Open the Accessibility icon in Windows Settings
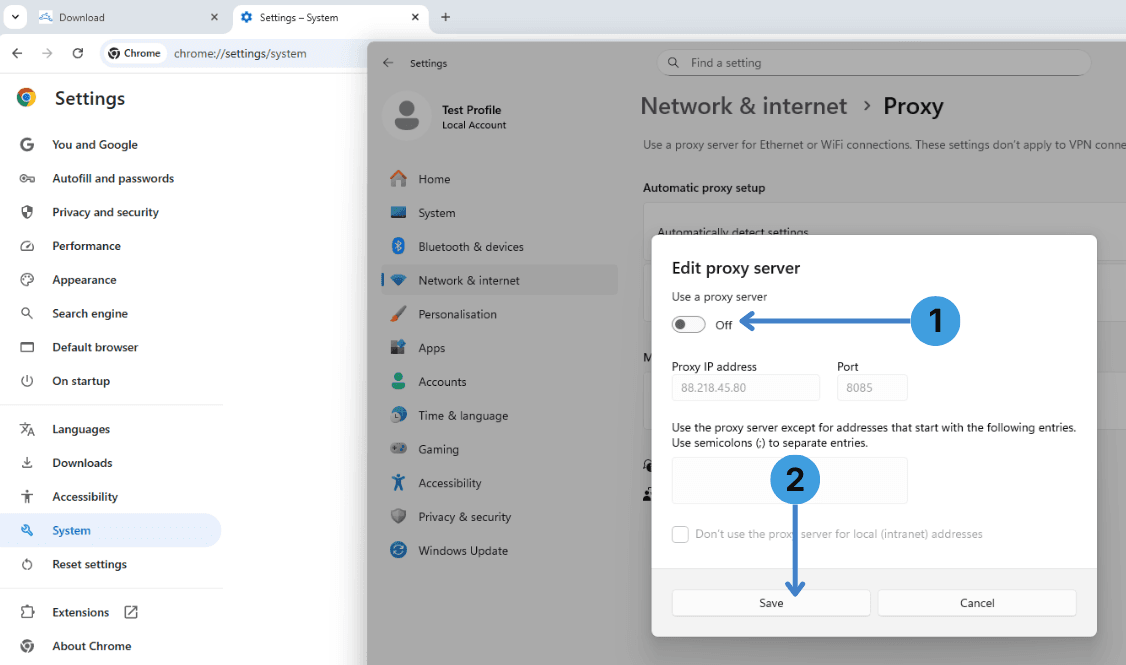 [x=398, y=483]
